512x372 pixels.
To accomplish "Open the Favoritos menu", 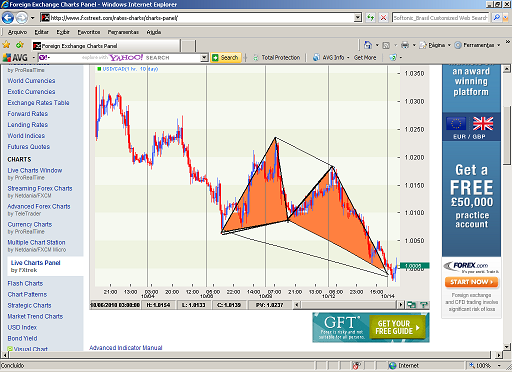I will 89,32.
